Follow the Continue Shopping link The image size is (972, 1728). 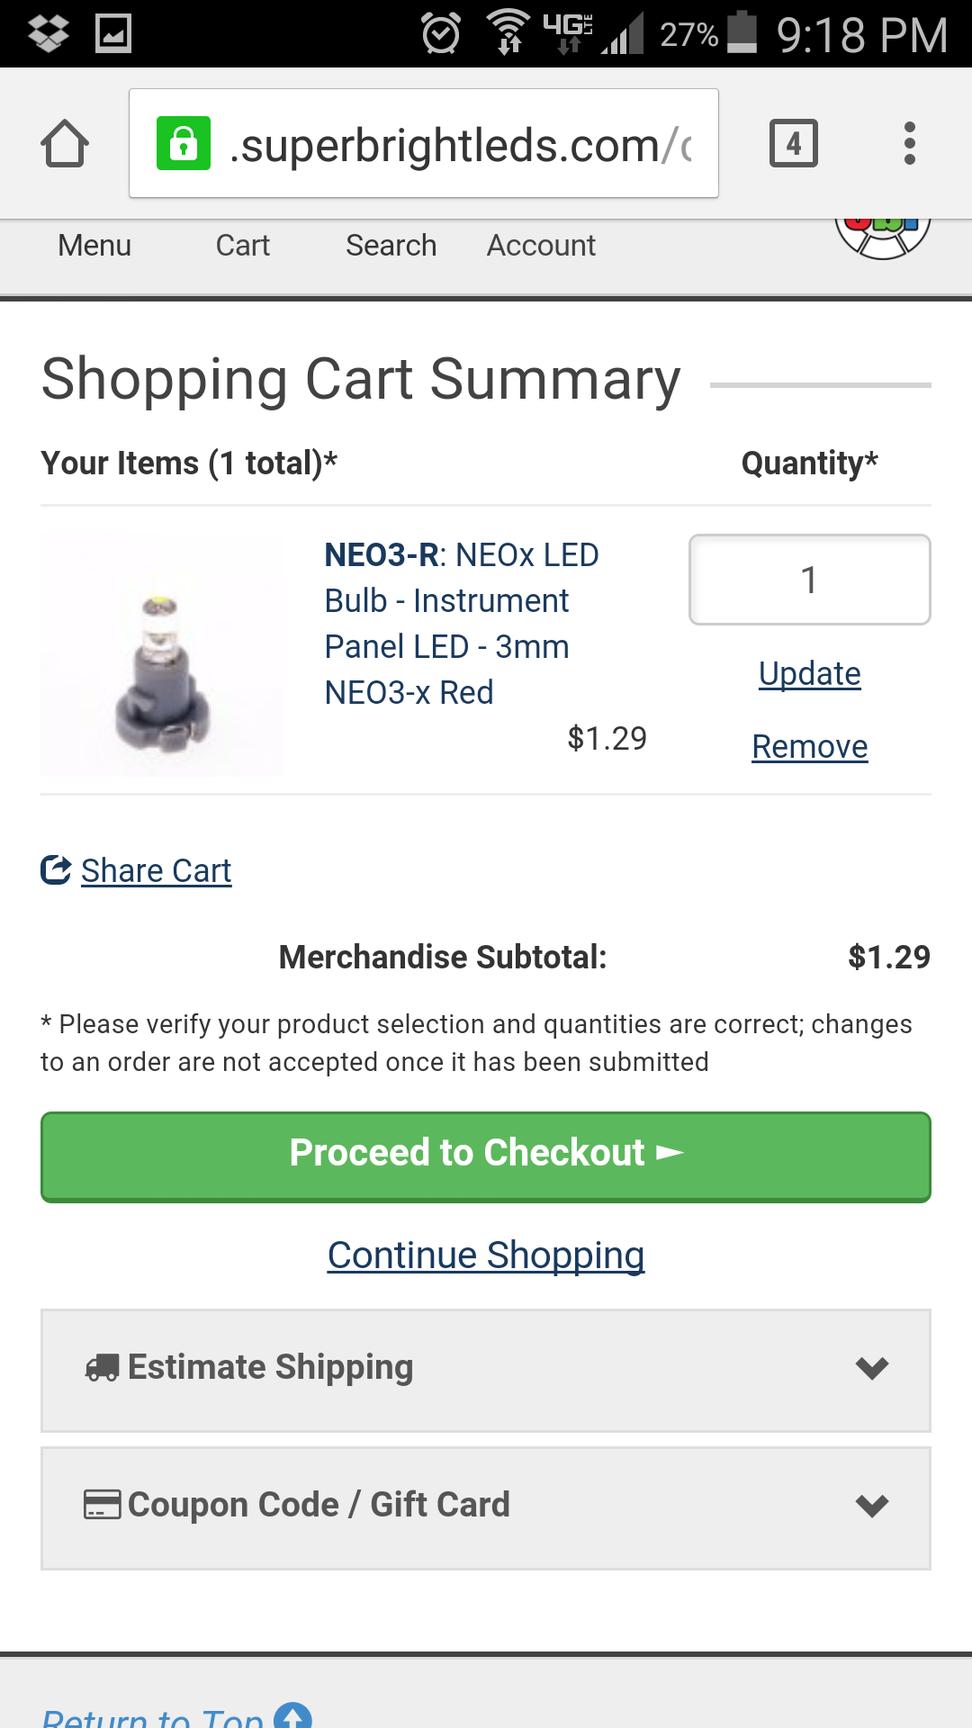pos(486,1255)
